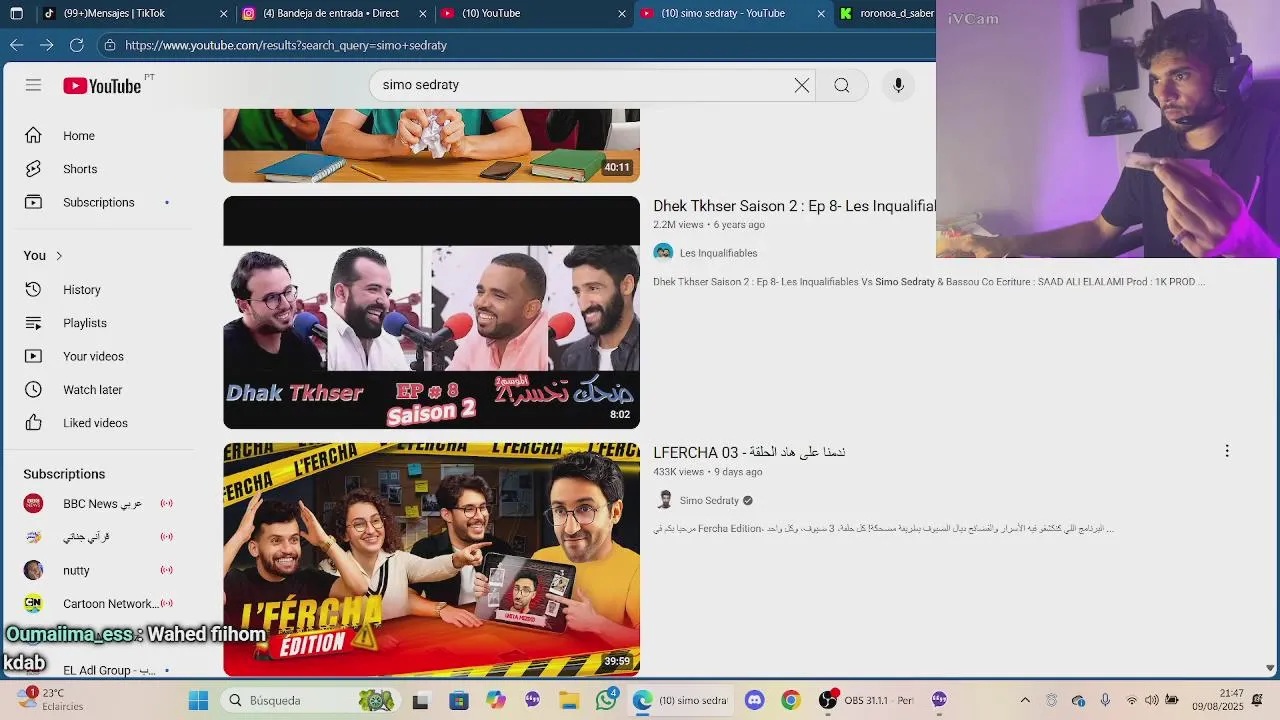Image resolution: width=1280 pixels, height=720 pixels.
Task: Close the Bandeja de entrada Direct tab
Action: (423, 14)
